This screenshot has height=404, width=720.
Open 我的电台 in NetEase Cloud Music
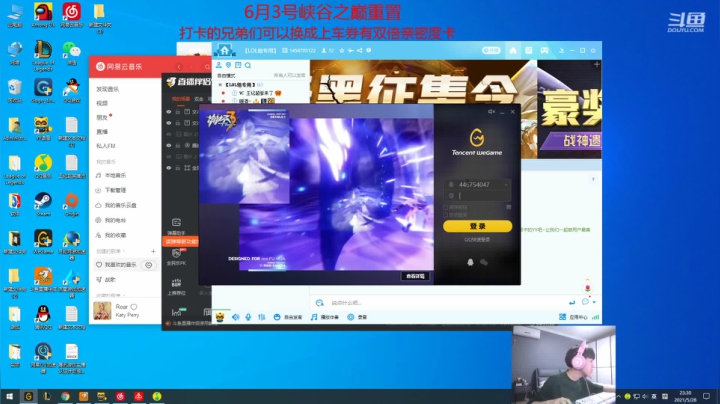tap(111, 220)
